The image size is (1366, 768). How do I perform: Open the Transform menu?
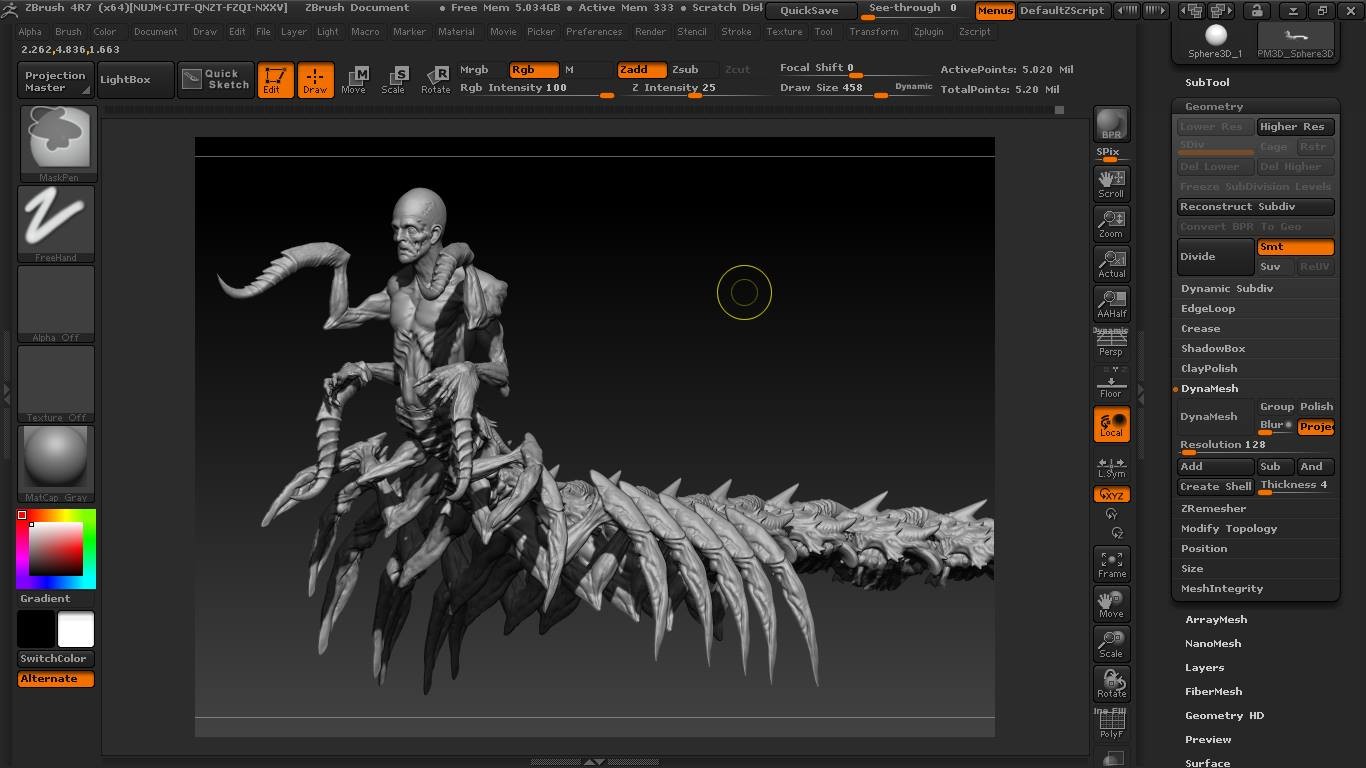[x=874, y=31]
